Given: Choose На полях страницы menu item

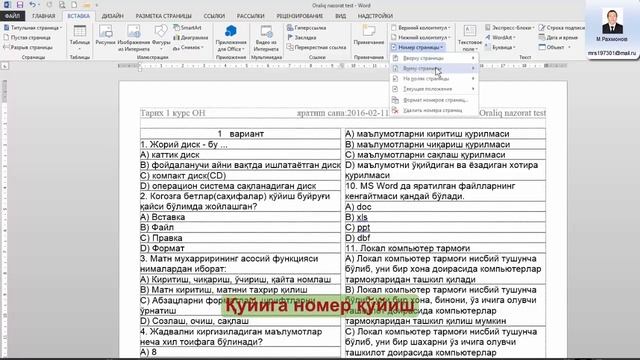Looking at the screenshot, I should click(434, 78).
